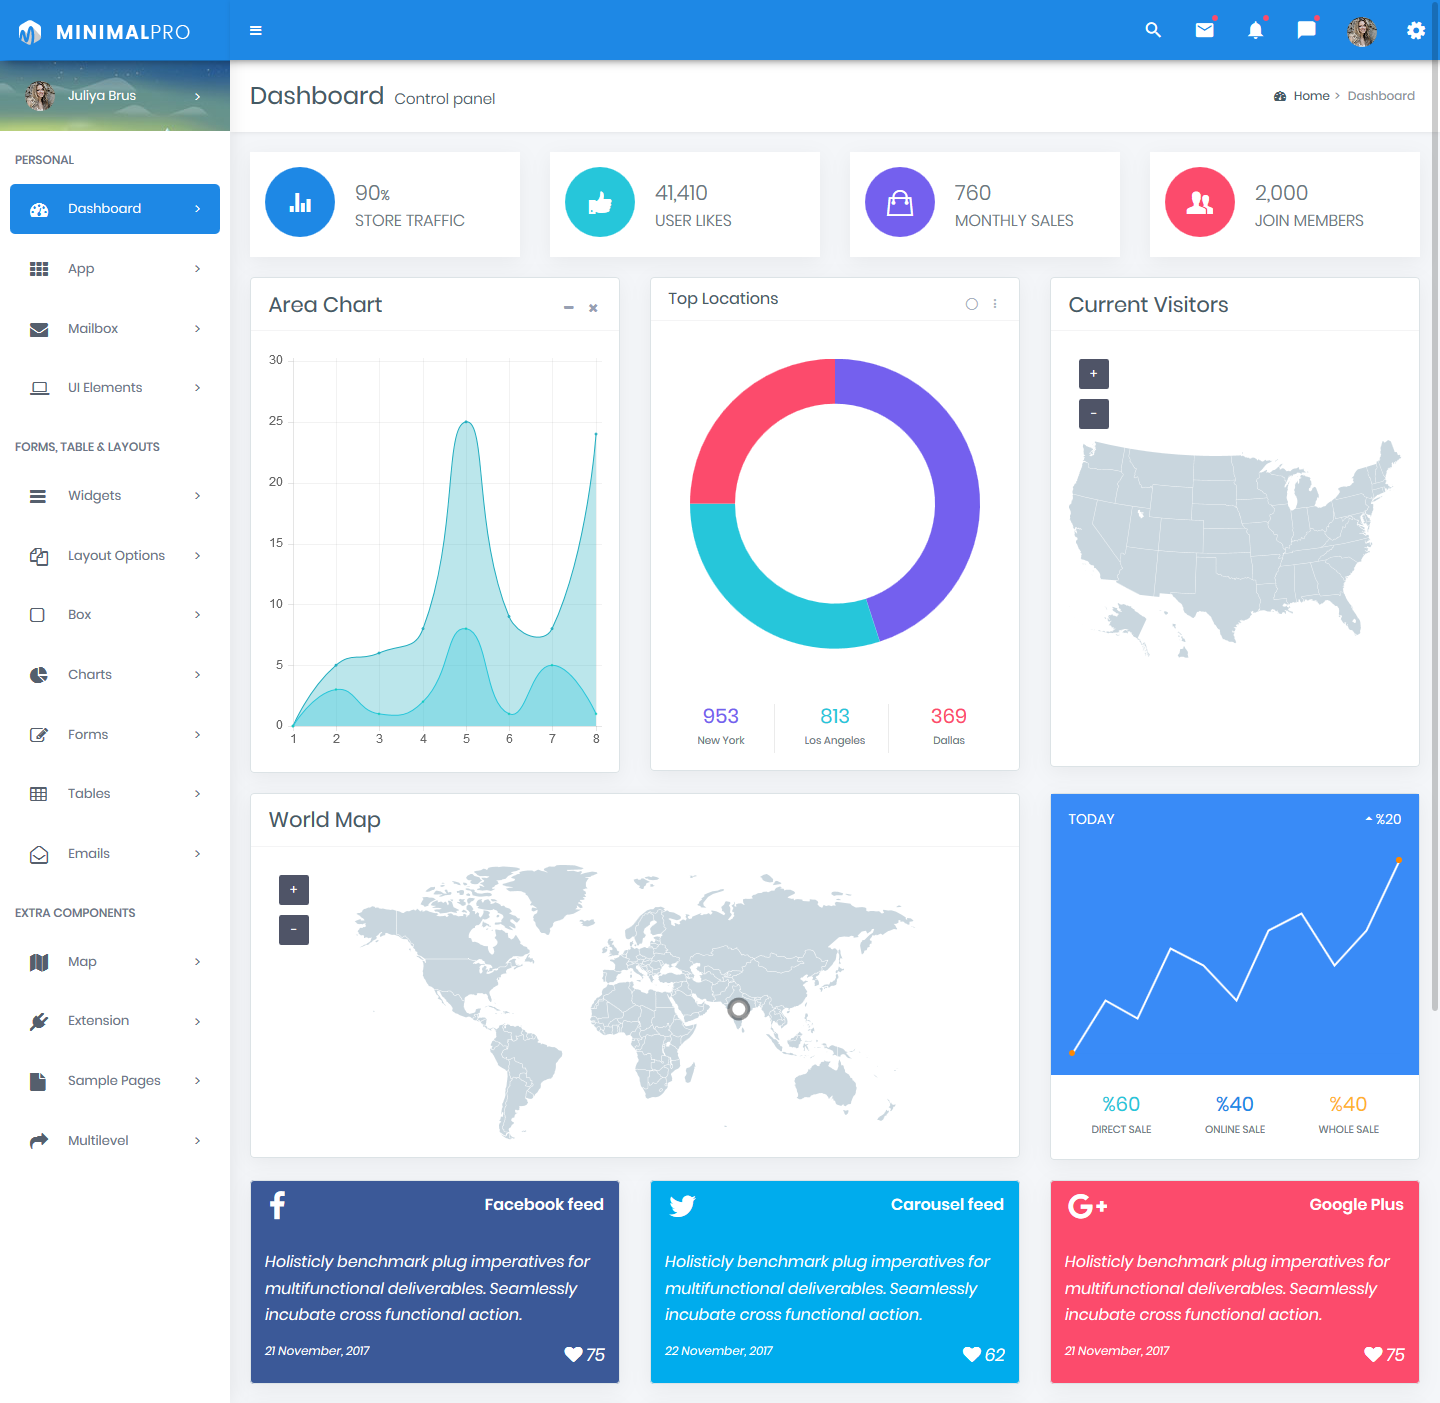Click the Extension plug icon
This screenshot has width=1440, height=1403.
click(x=39, y=1021)
